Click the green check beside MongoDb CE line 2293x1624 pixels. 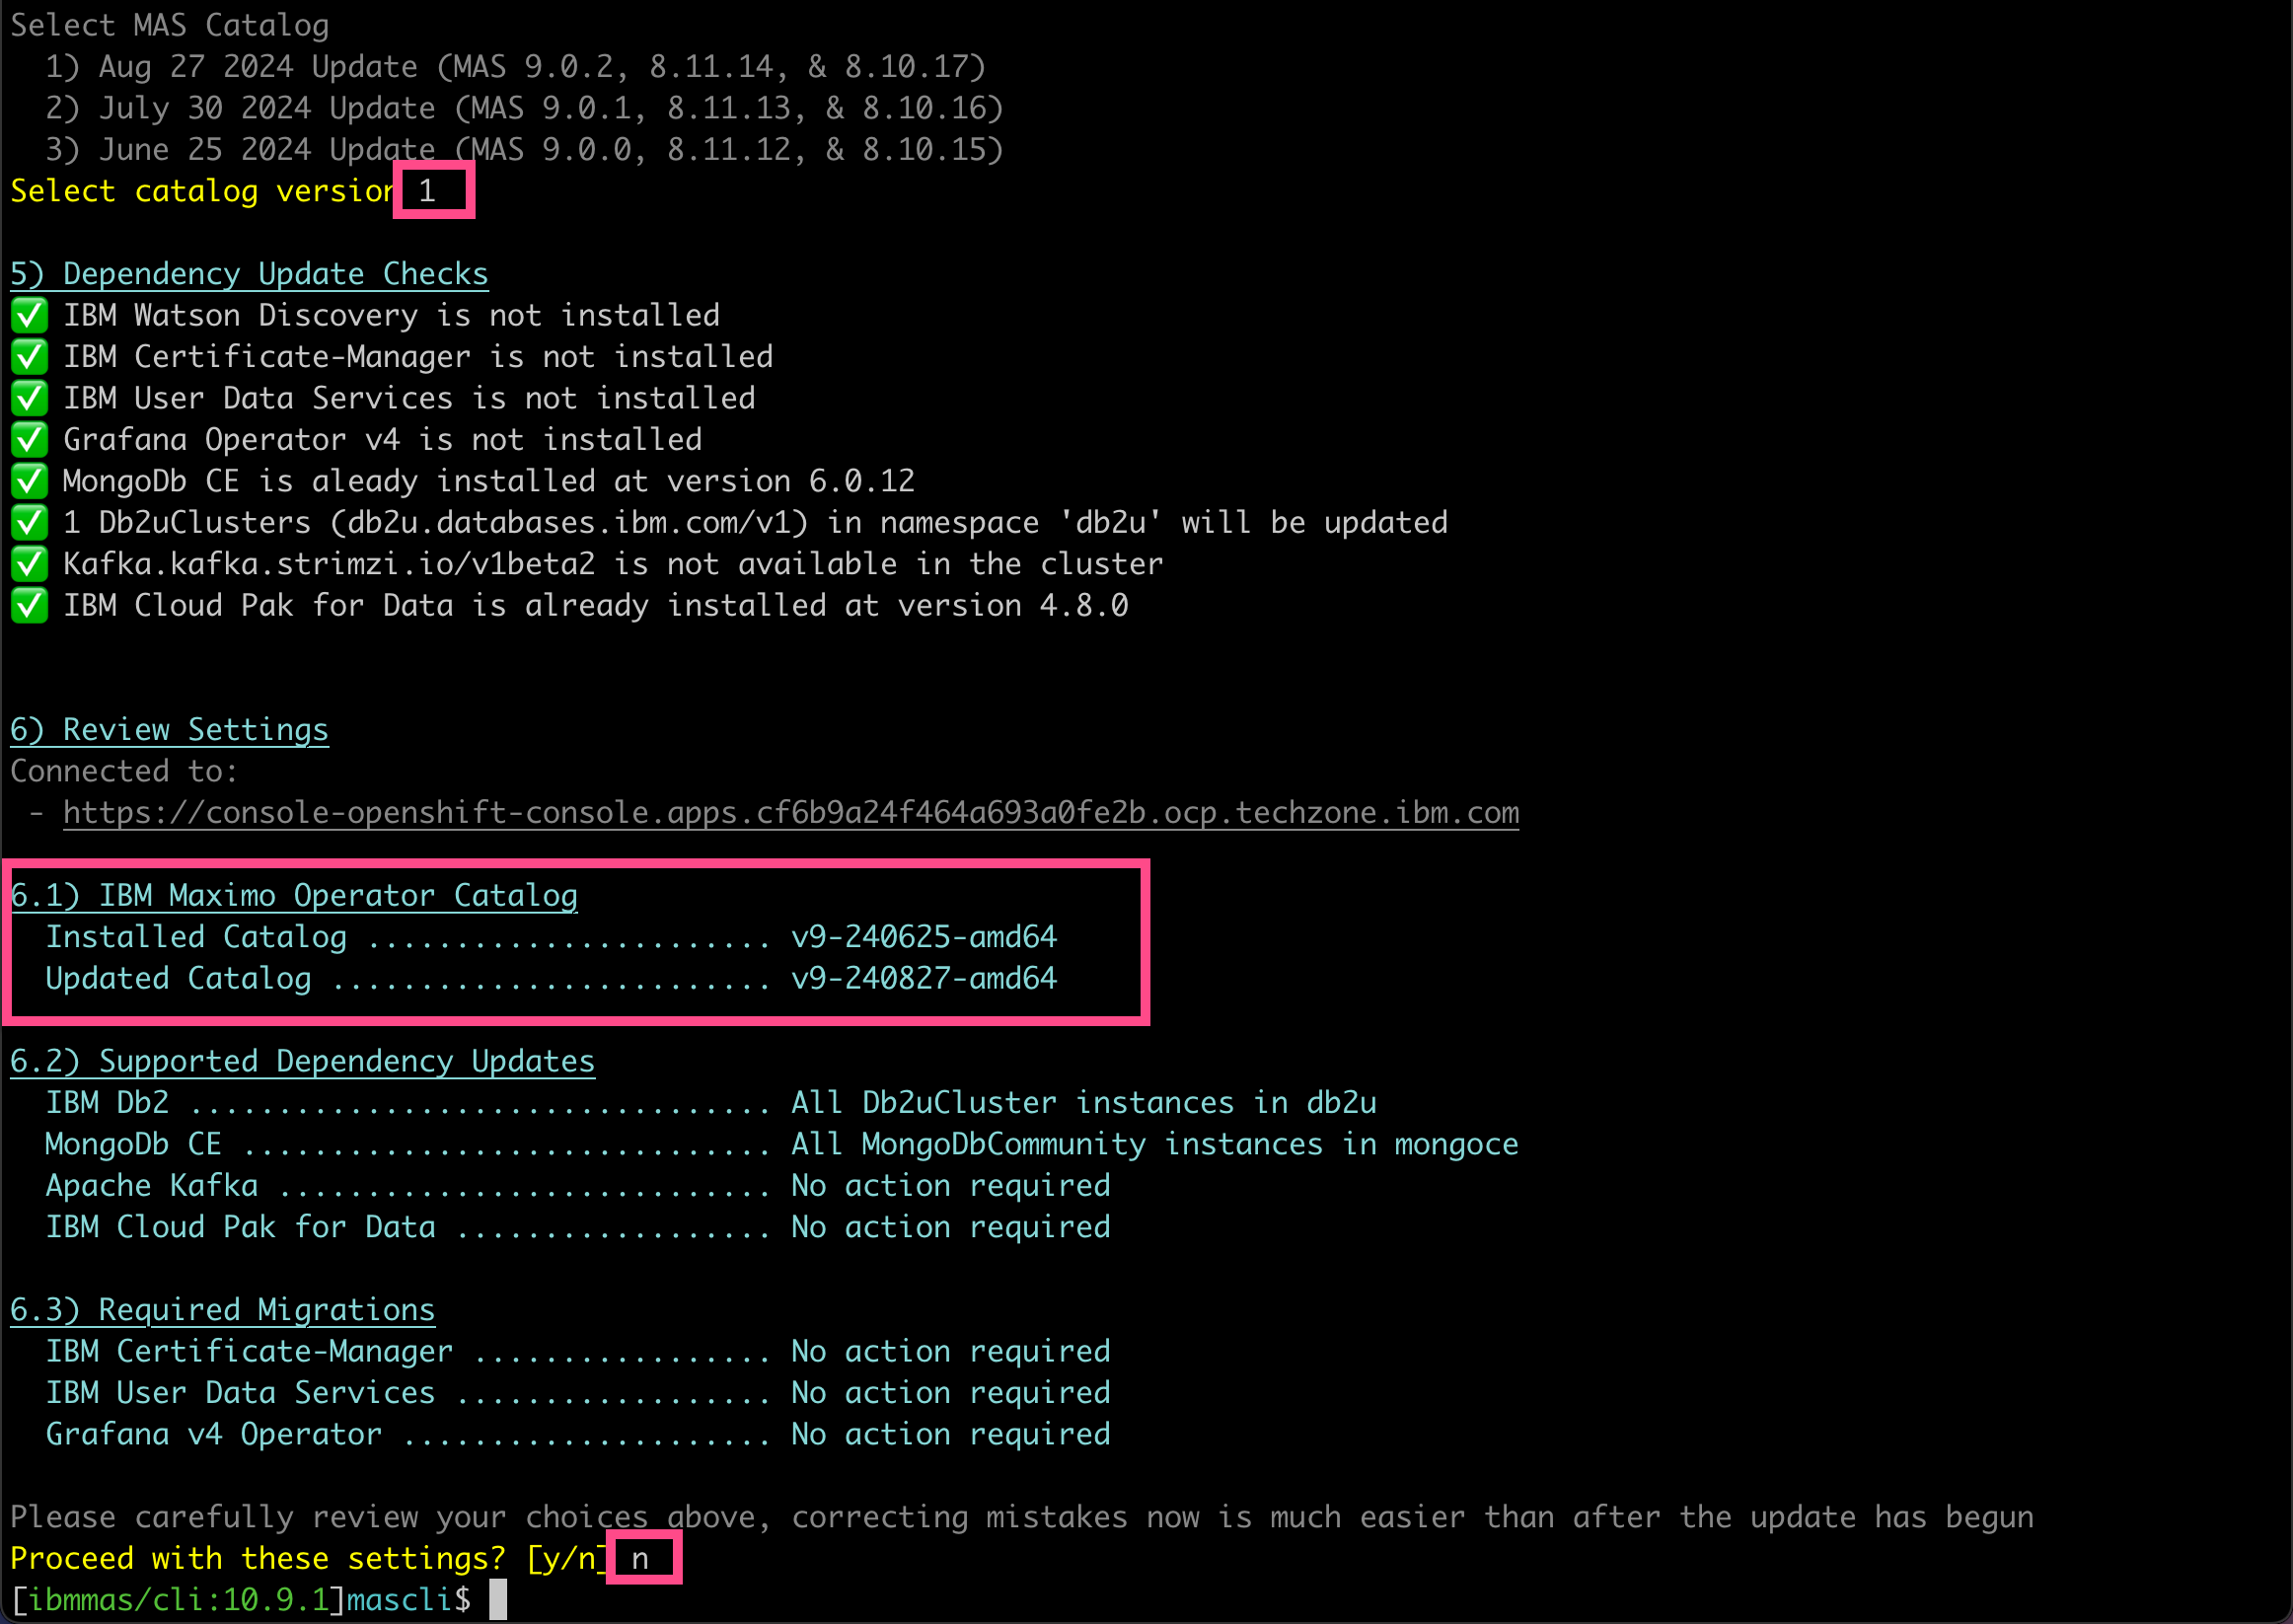pyautogui.click(x=29, y=482)
